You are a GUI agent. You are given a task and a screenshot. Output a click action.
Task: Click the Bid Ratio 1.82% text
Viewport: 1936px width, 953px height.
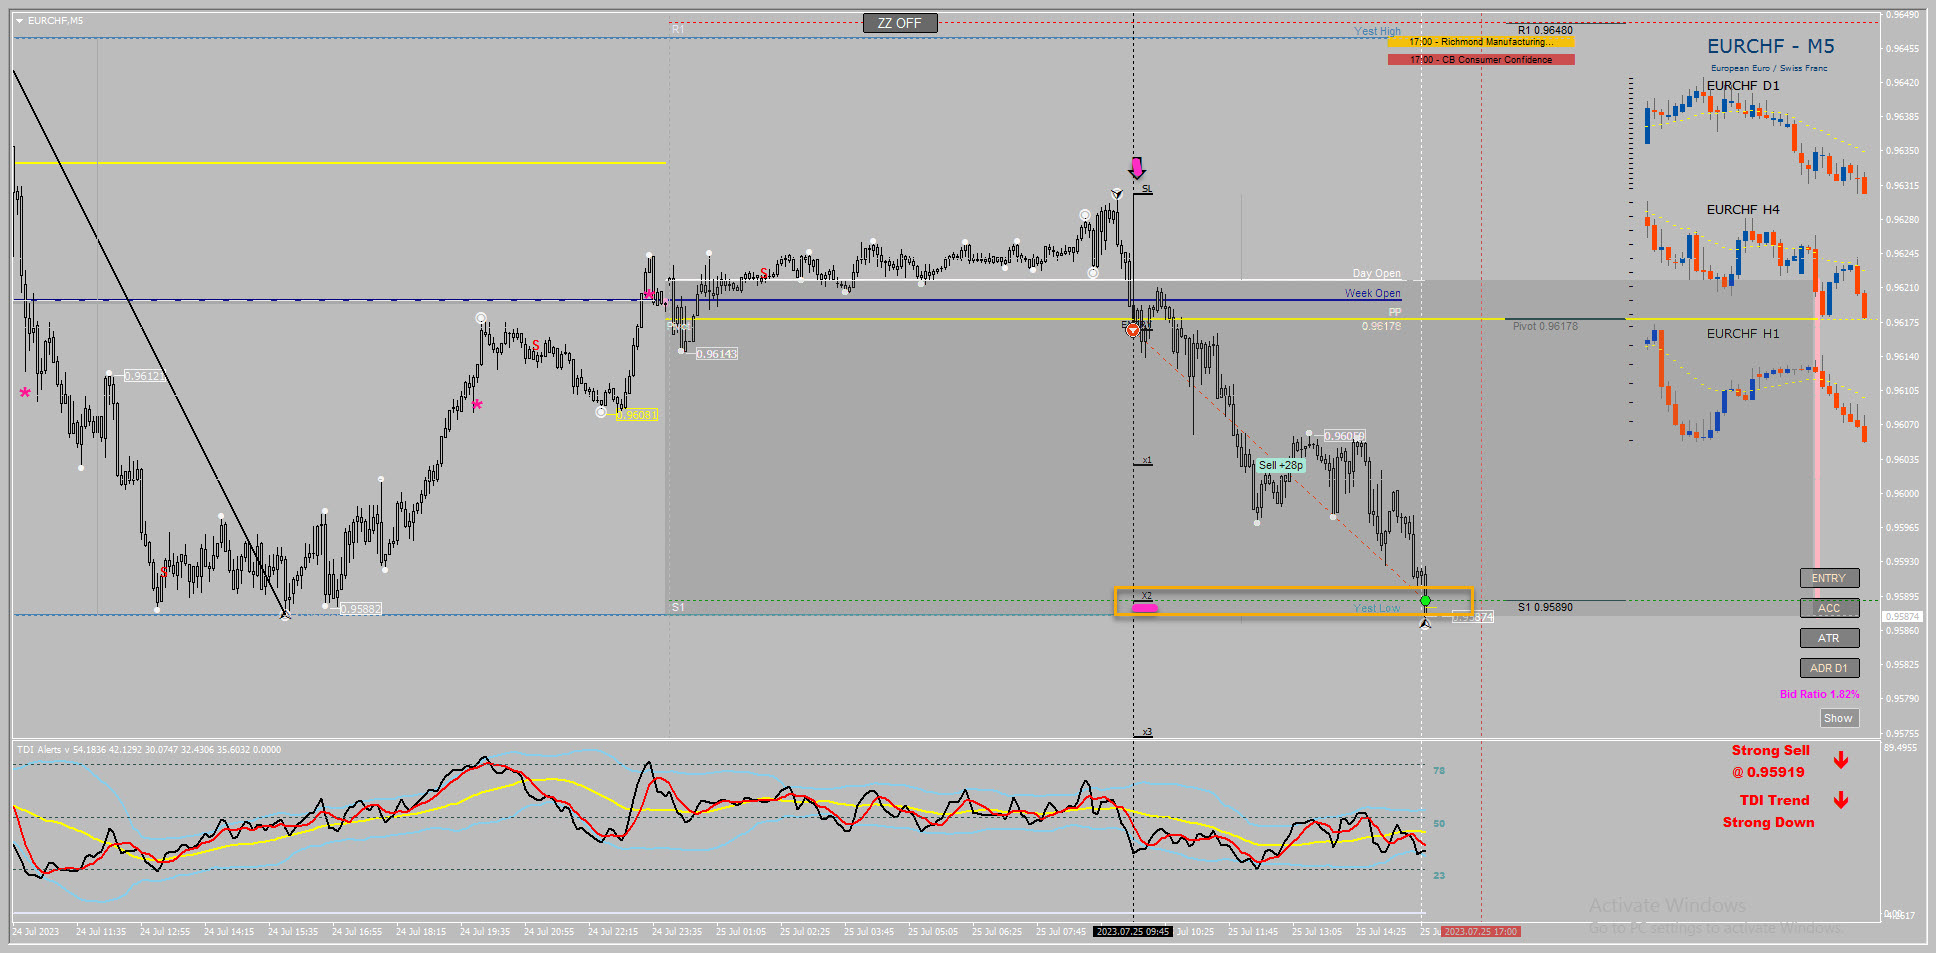(1820, 694)
